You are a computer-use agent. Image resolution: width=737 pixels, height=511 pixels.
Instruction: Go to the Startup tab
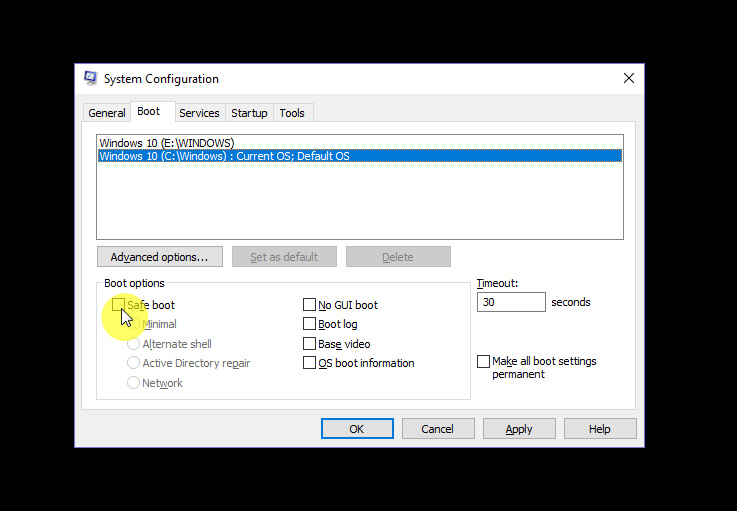249,113
